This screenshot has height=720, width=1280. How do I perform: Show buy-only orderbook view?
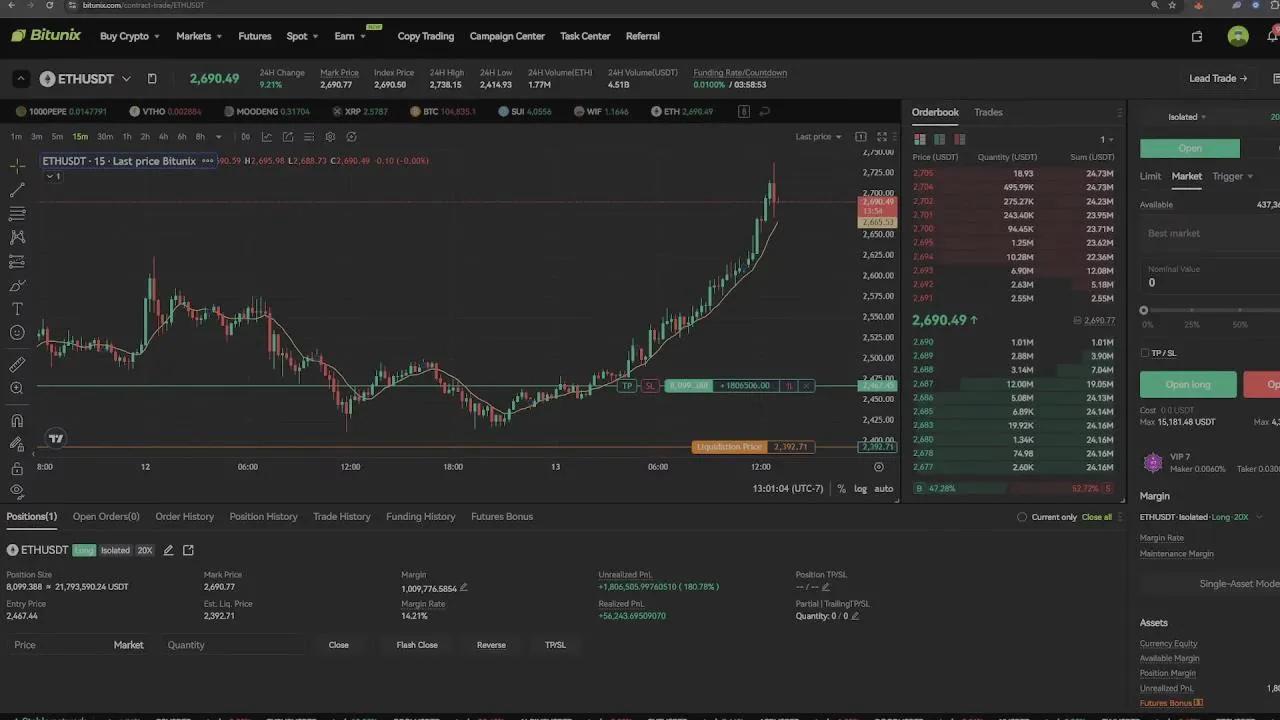coord(939,139)
